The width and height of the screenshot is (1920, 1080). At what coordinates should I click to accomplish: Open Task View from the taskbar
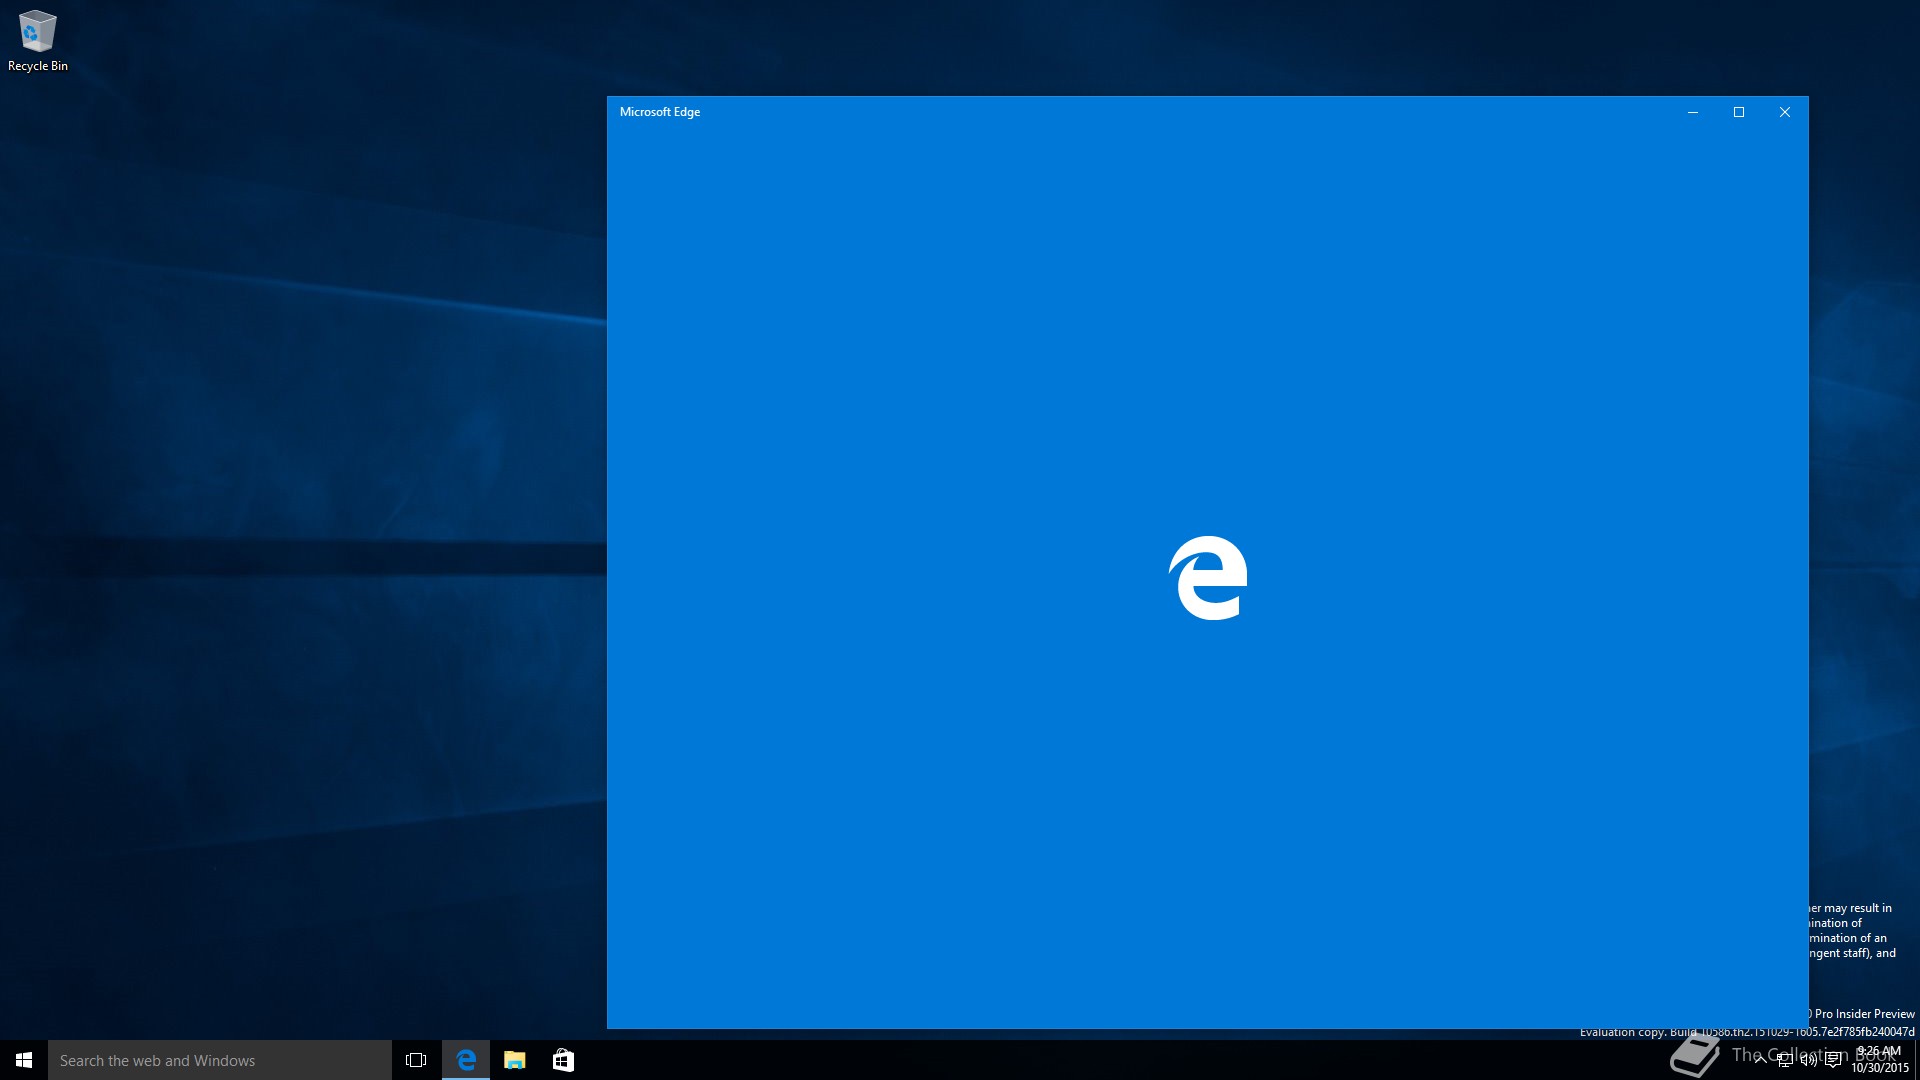(x=416, y=1060)
